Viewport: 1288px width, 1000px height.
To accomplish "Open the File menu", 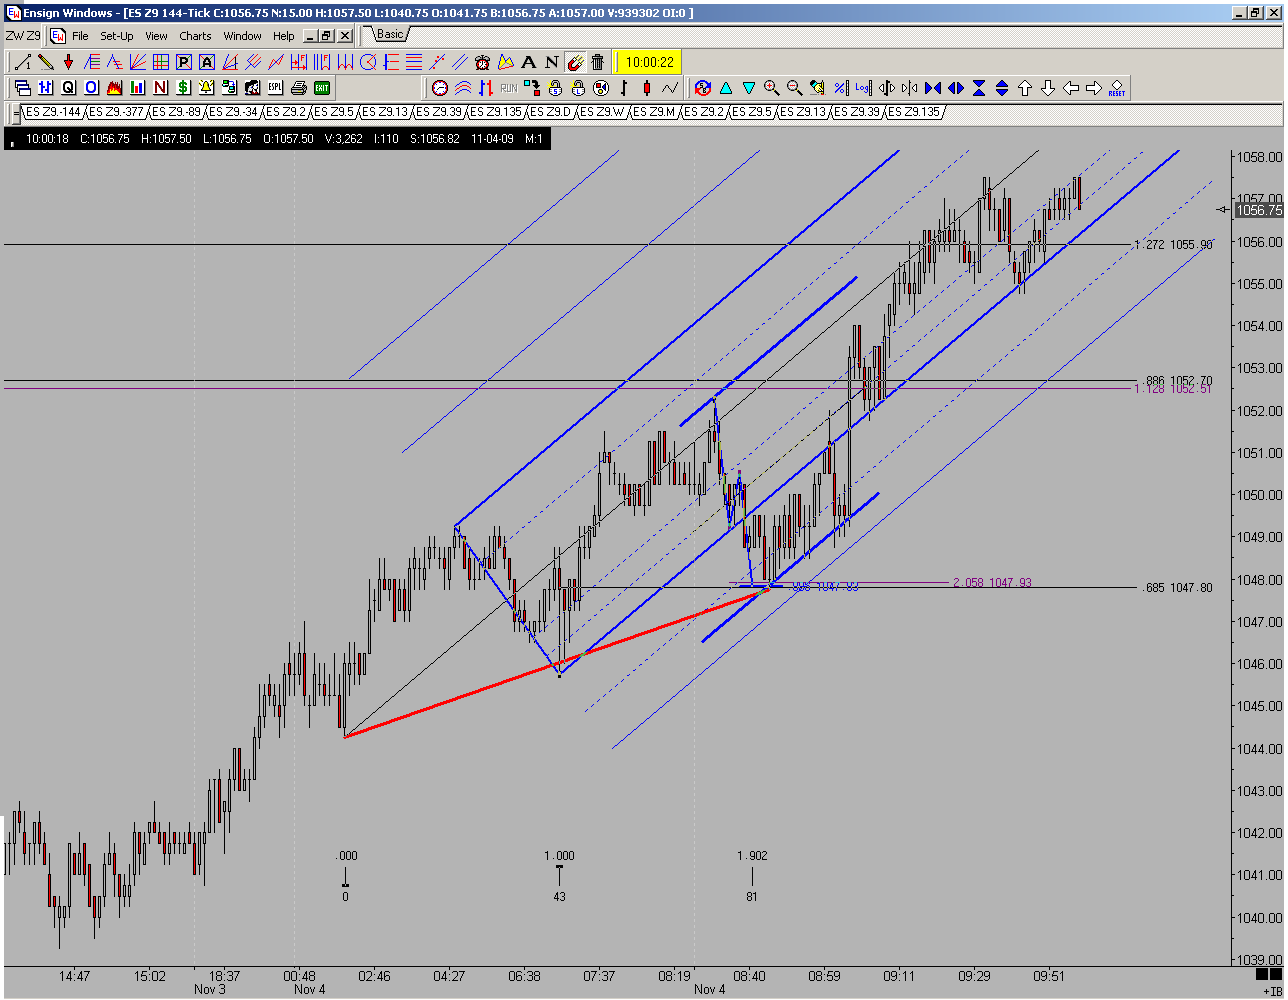I will coord(80,36).
